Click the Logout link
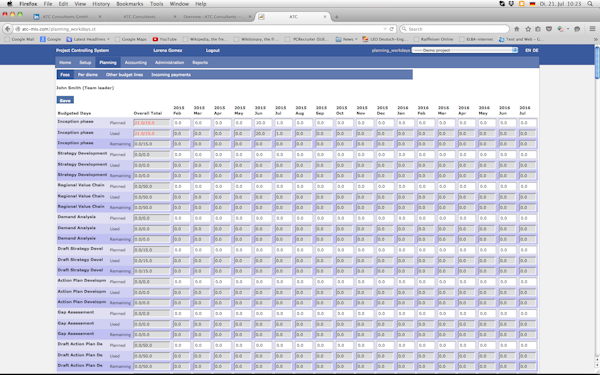The height and width of the screenshot is (375, 600). [213, 50]
